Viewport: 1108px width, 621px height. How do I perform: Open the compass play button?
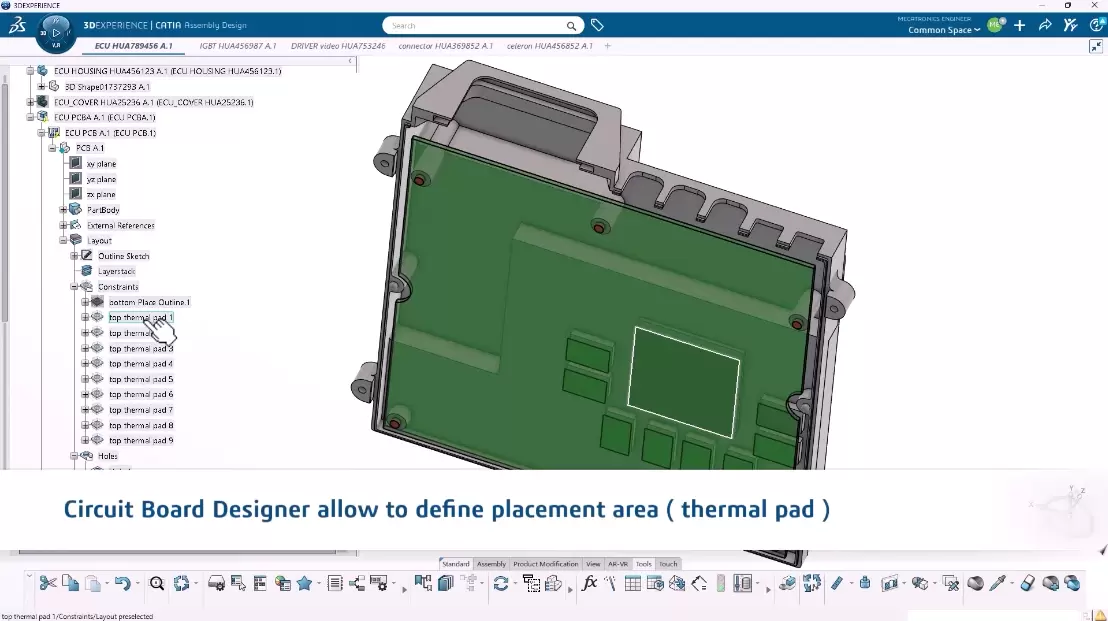(56, 32)
